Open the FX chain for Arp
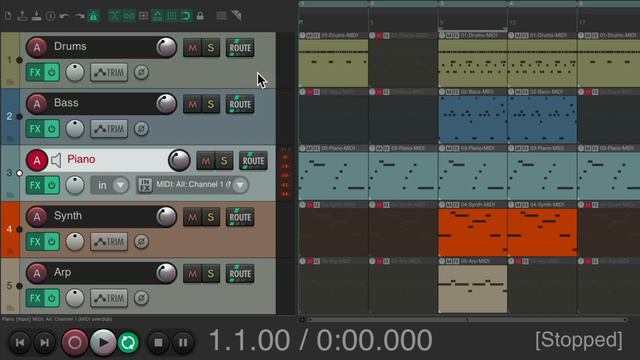 35,298
